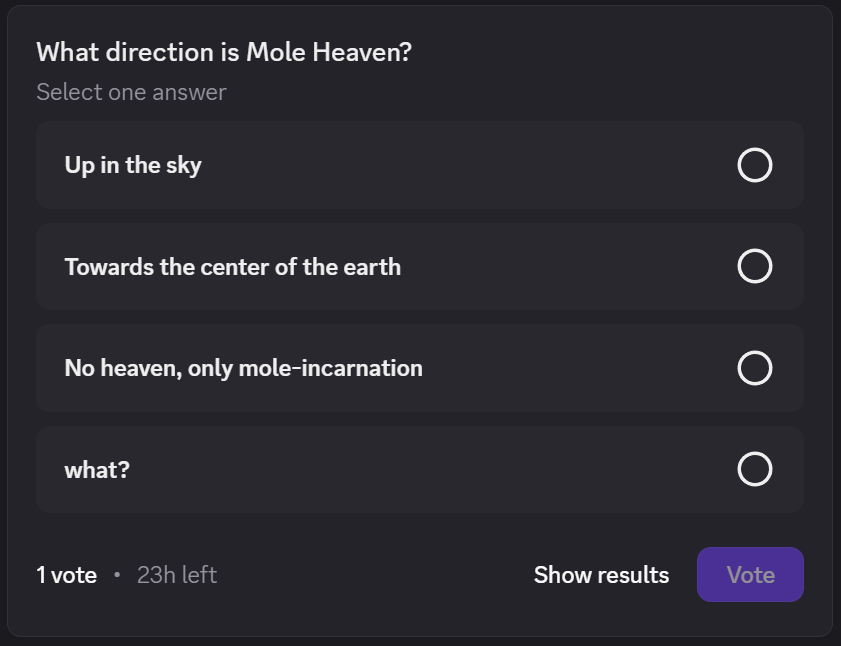
Task: Click empty poll footer area left of Show results
Action: (x=370, y=575)
